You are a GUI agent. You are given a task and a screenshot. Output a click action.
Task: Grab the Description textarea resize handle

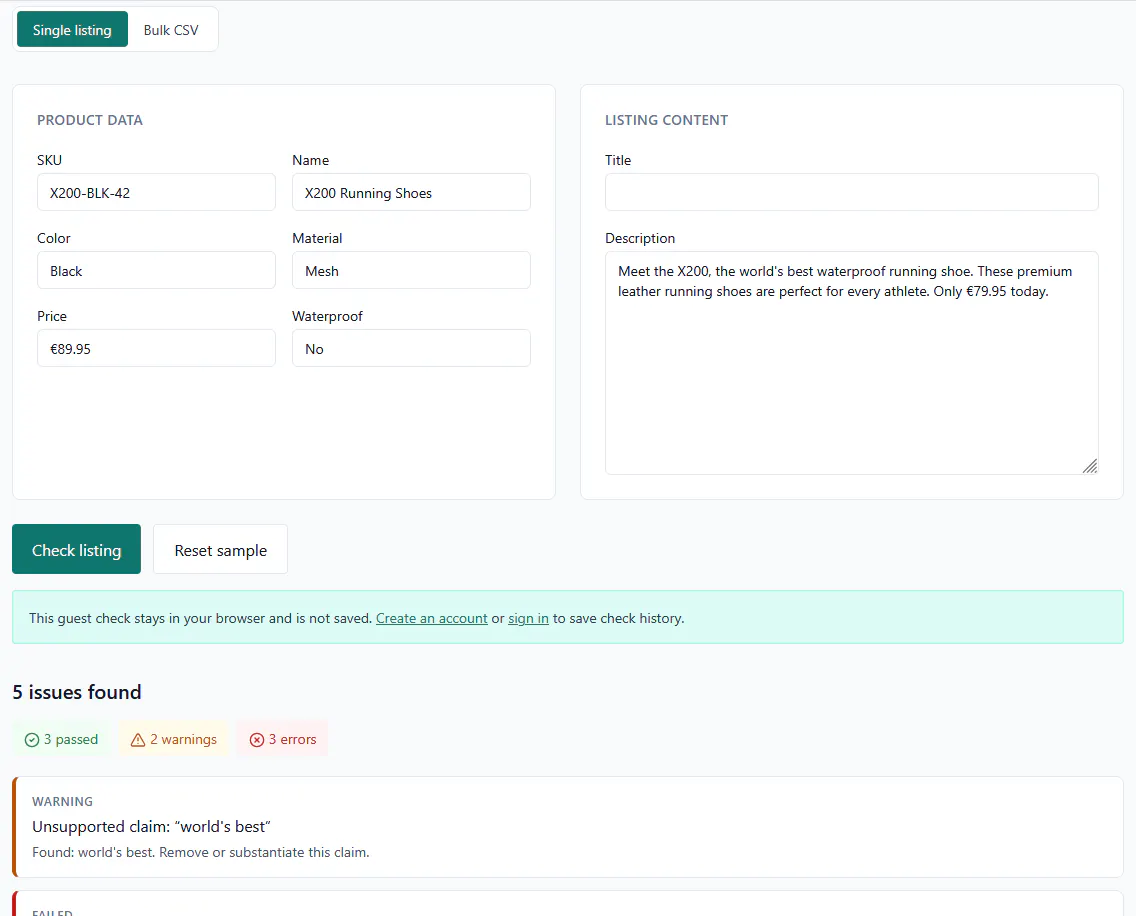point(1090,466)
